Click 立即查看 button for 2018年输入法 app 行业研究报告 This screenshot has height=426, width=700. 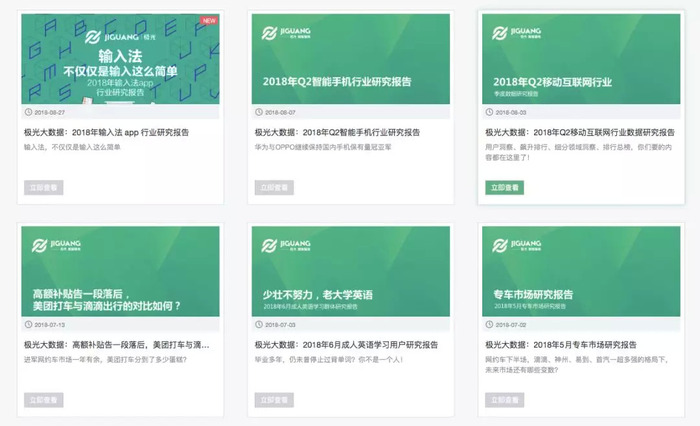point(44,188)
